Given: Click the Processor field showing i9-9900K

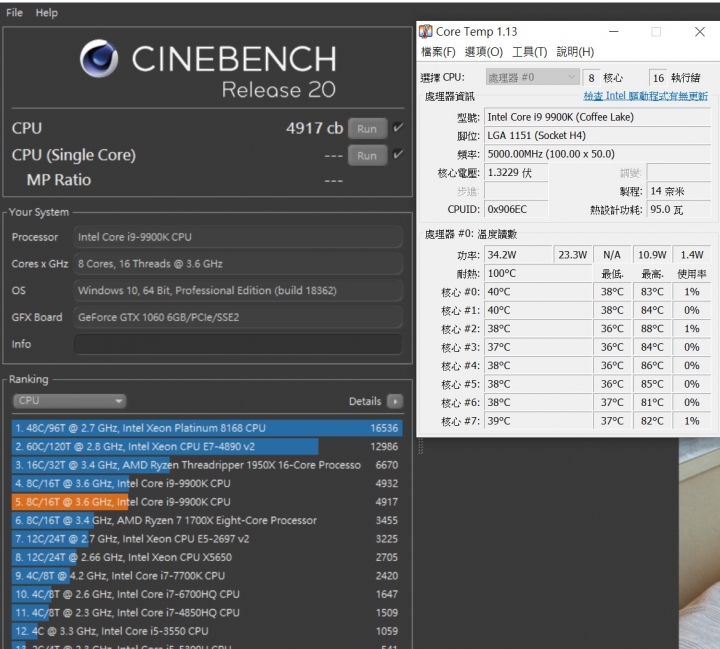Looking at the screenshot, I should coord(238,237).
